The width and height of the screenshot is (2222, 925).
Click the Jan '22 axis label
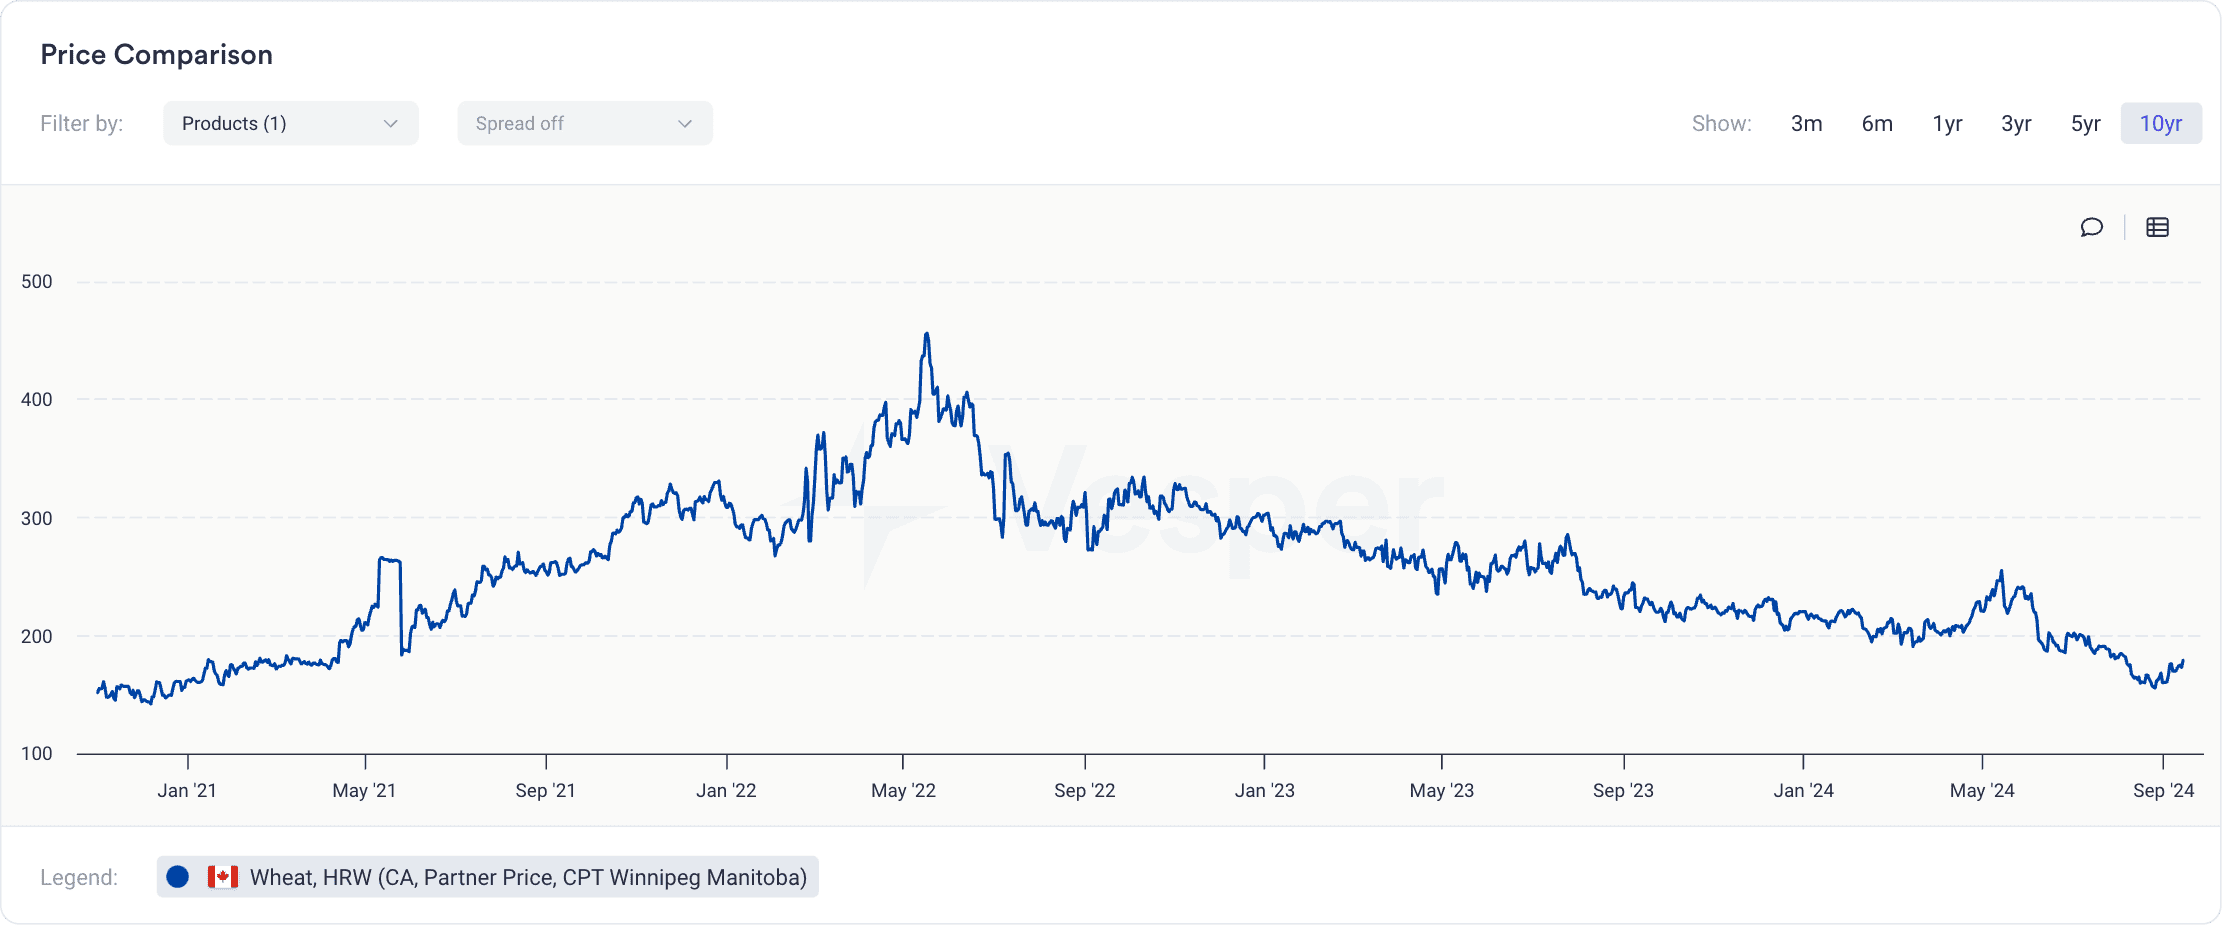[726, 790]
